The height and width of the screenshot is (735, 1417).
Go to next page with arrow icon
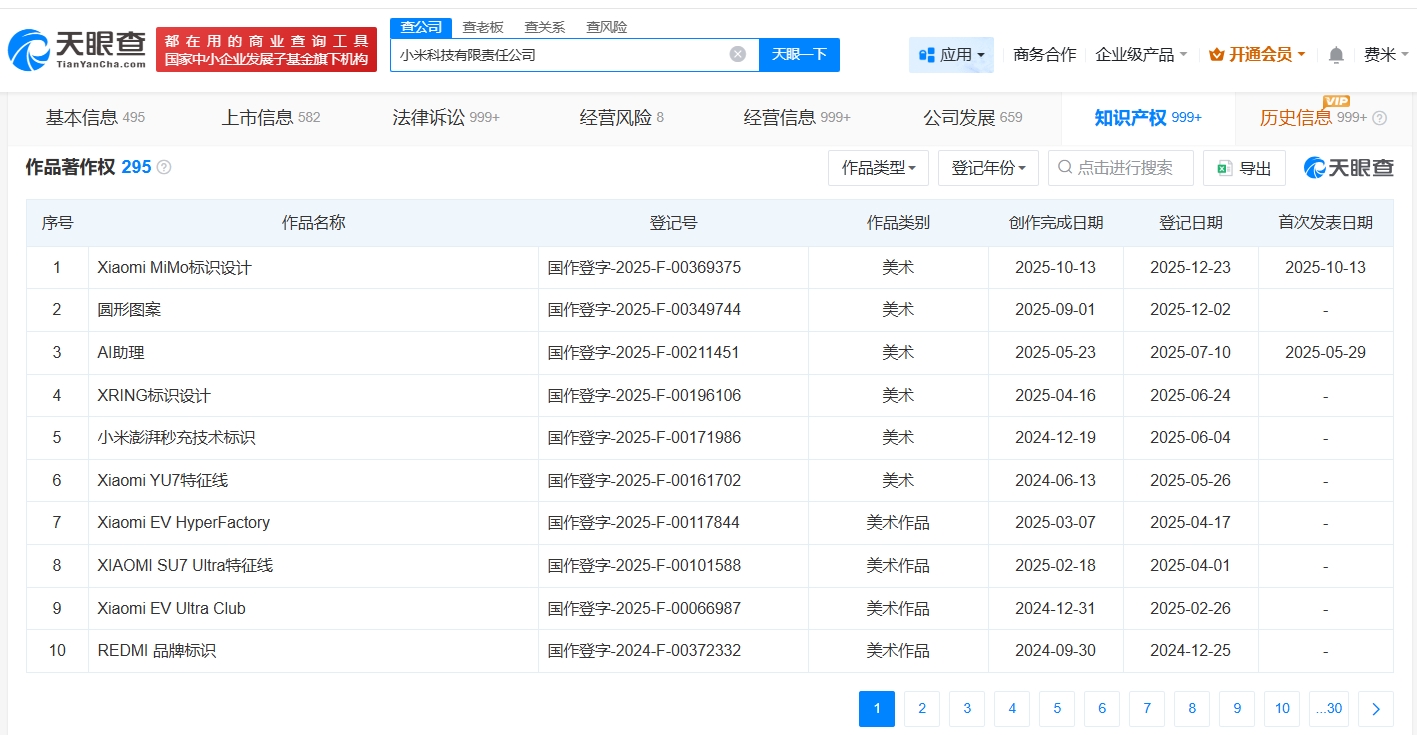(1376, 709)
